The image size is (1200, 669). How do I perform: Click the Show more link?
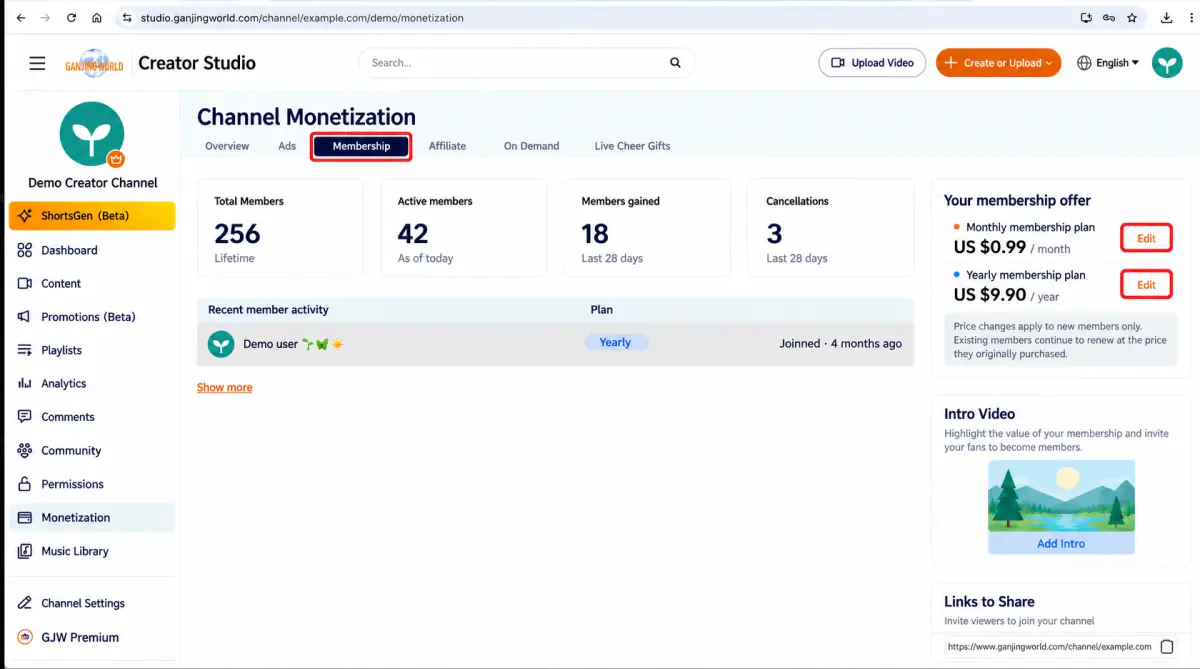[x=224, y=388]
